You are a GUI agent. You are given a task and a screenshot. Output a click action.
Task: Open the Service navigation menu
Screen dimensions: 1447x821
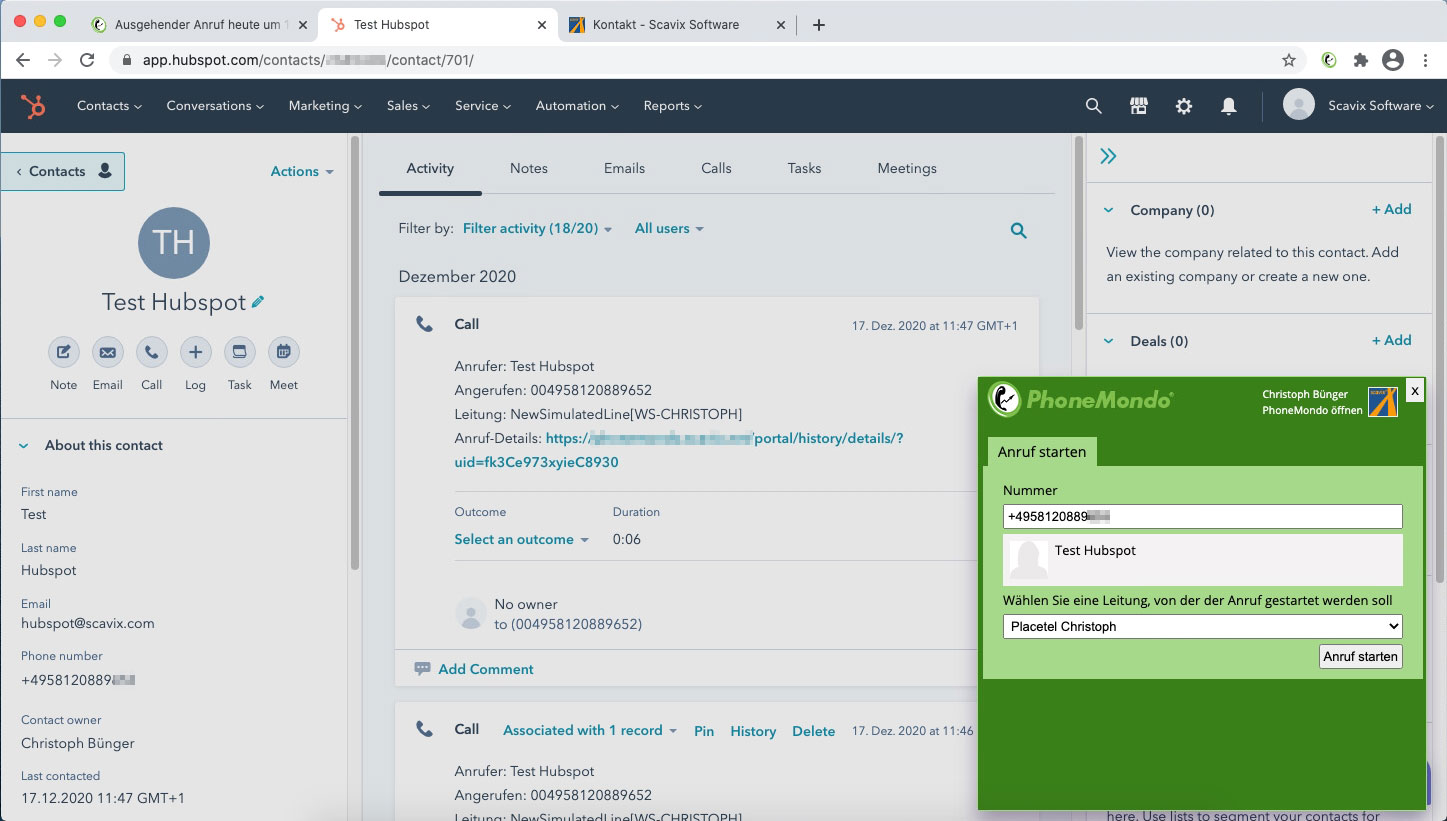pyautogui.click(x=483, y=106)
